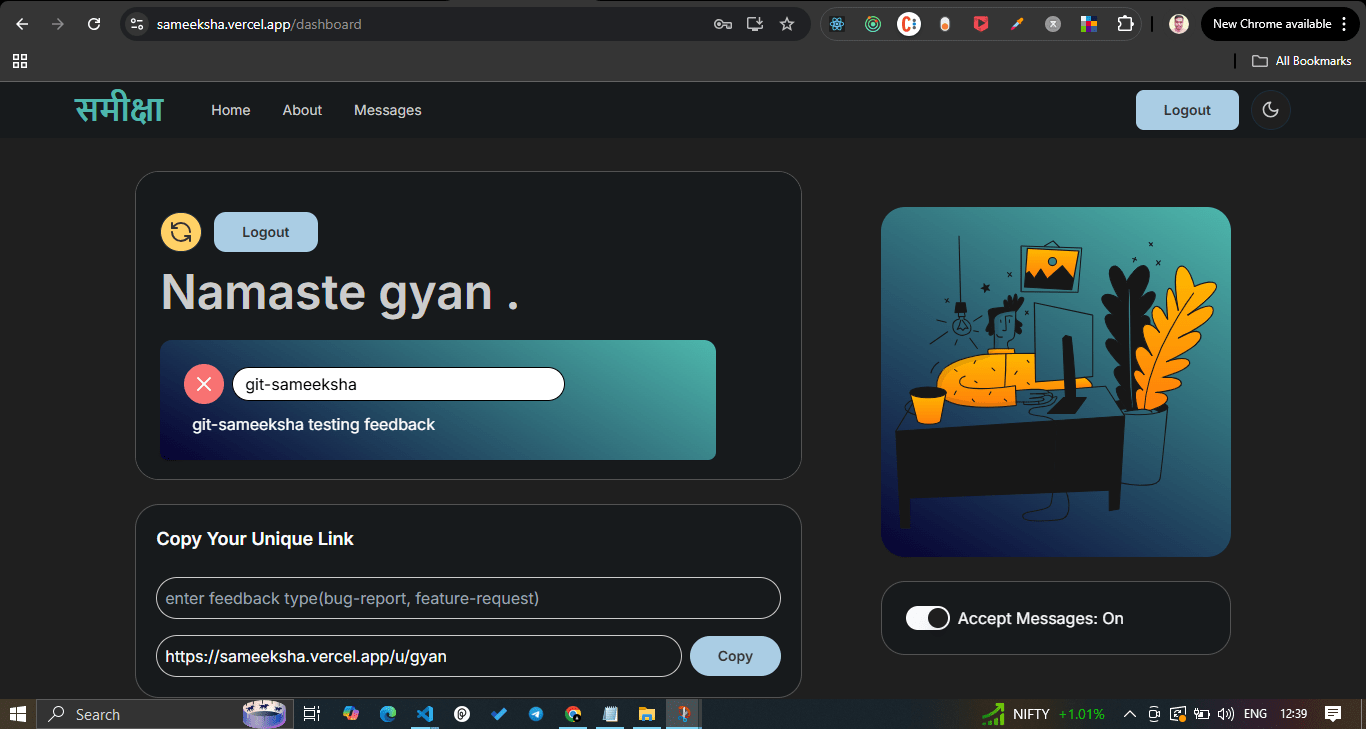Open the Chrome three-dot menu
Image resolution: width=1366 pixels, height=729 pixels.
[1345, 24]
